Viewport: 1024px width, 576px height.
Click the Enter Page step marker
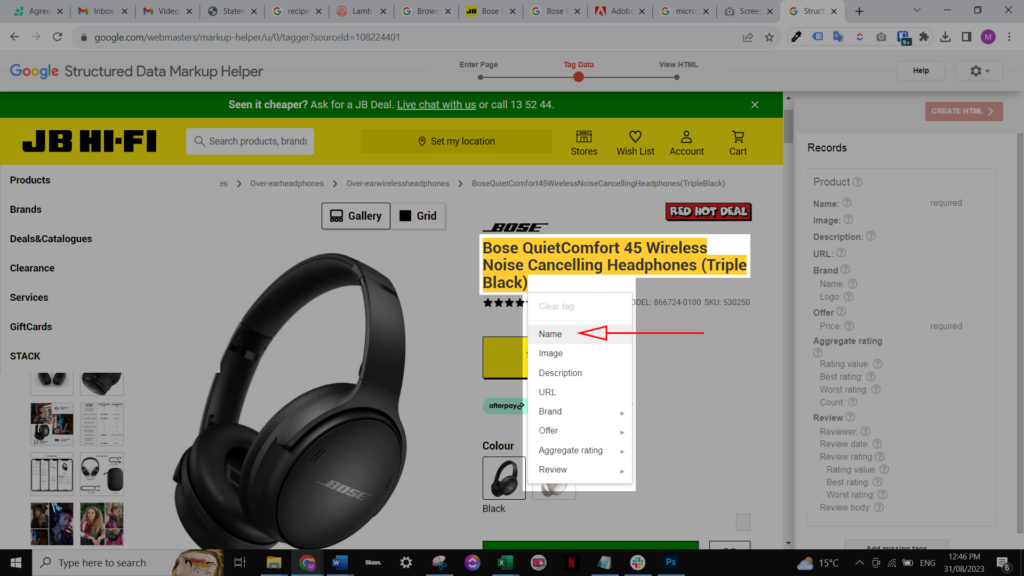pyautogui.click(x=480, y=77)
